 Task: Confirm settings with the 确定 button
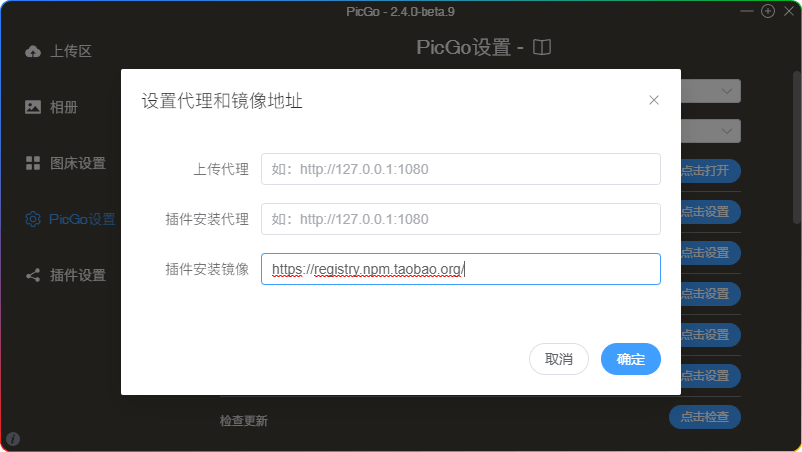[x=630, y=359]
